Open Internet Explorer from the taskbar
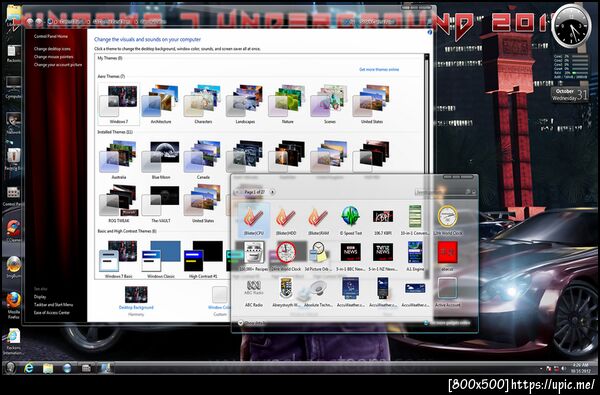Viewport: 600px width, 395px height. [29, 368]
